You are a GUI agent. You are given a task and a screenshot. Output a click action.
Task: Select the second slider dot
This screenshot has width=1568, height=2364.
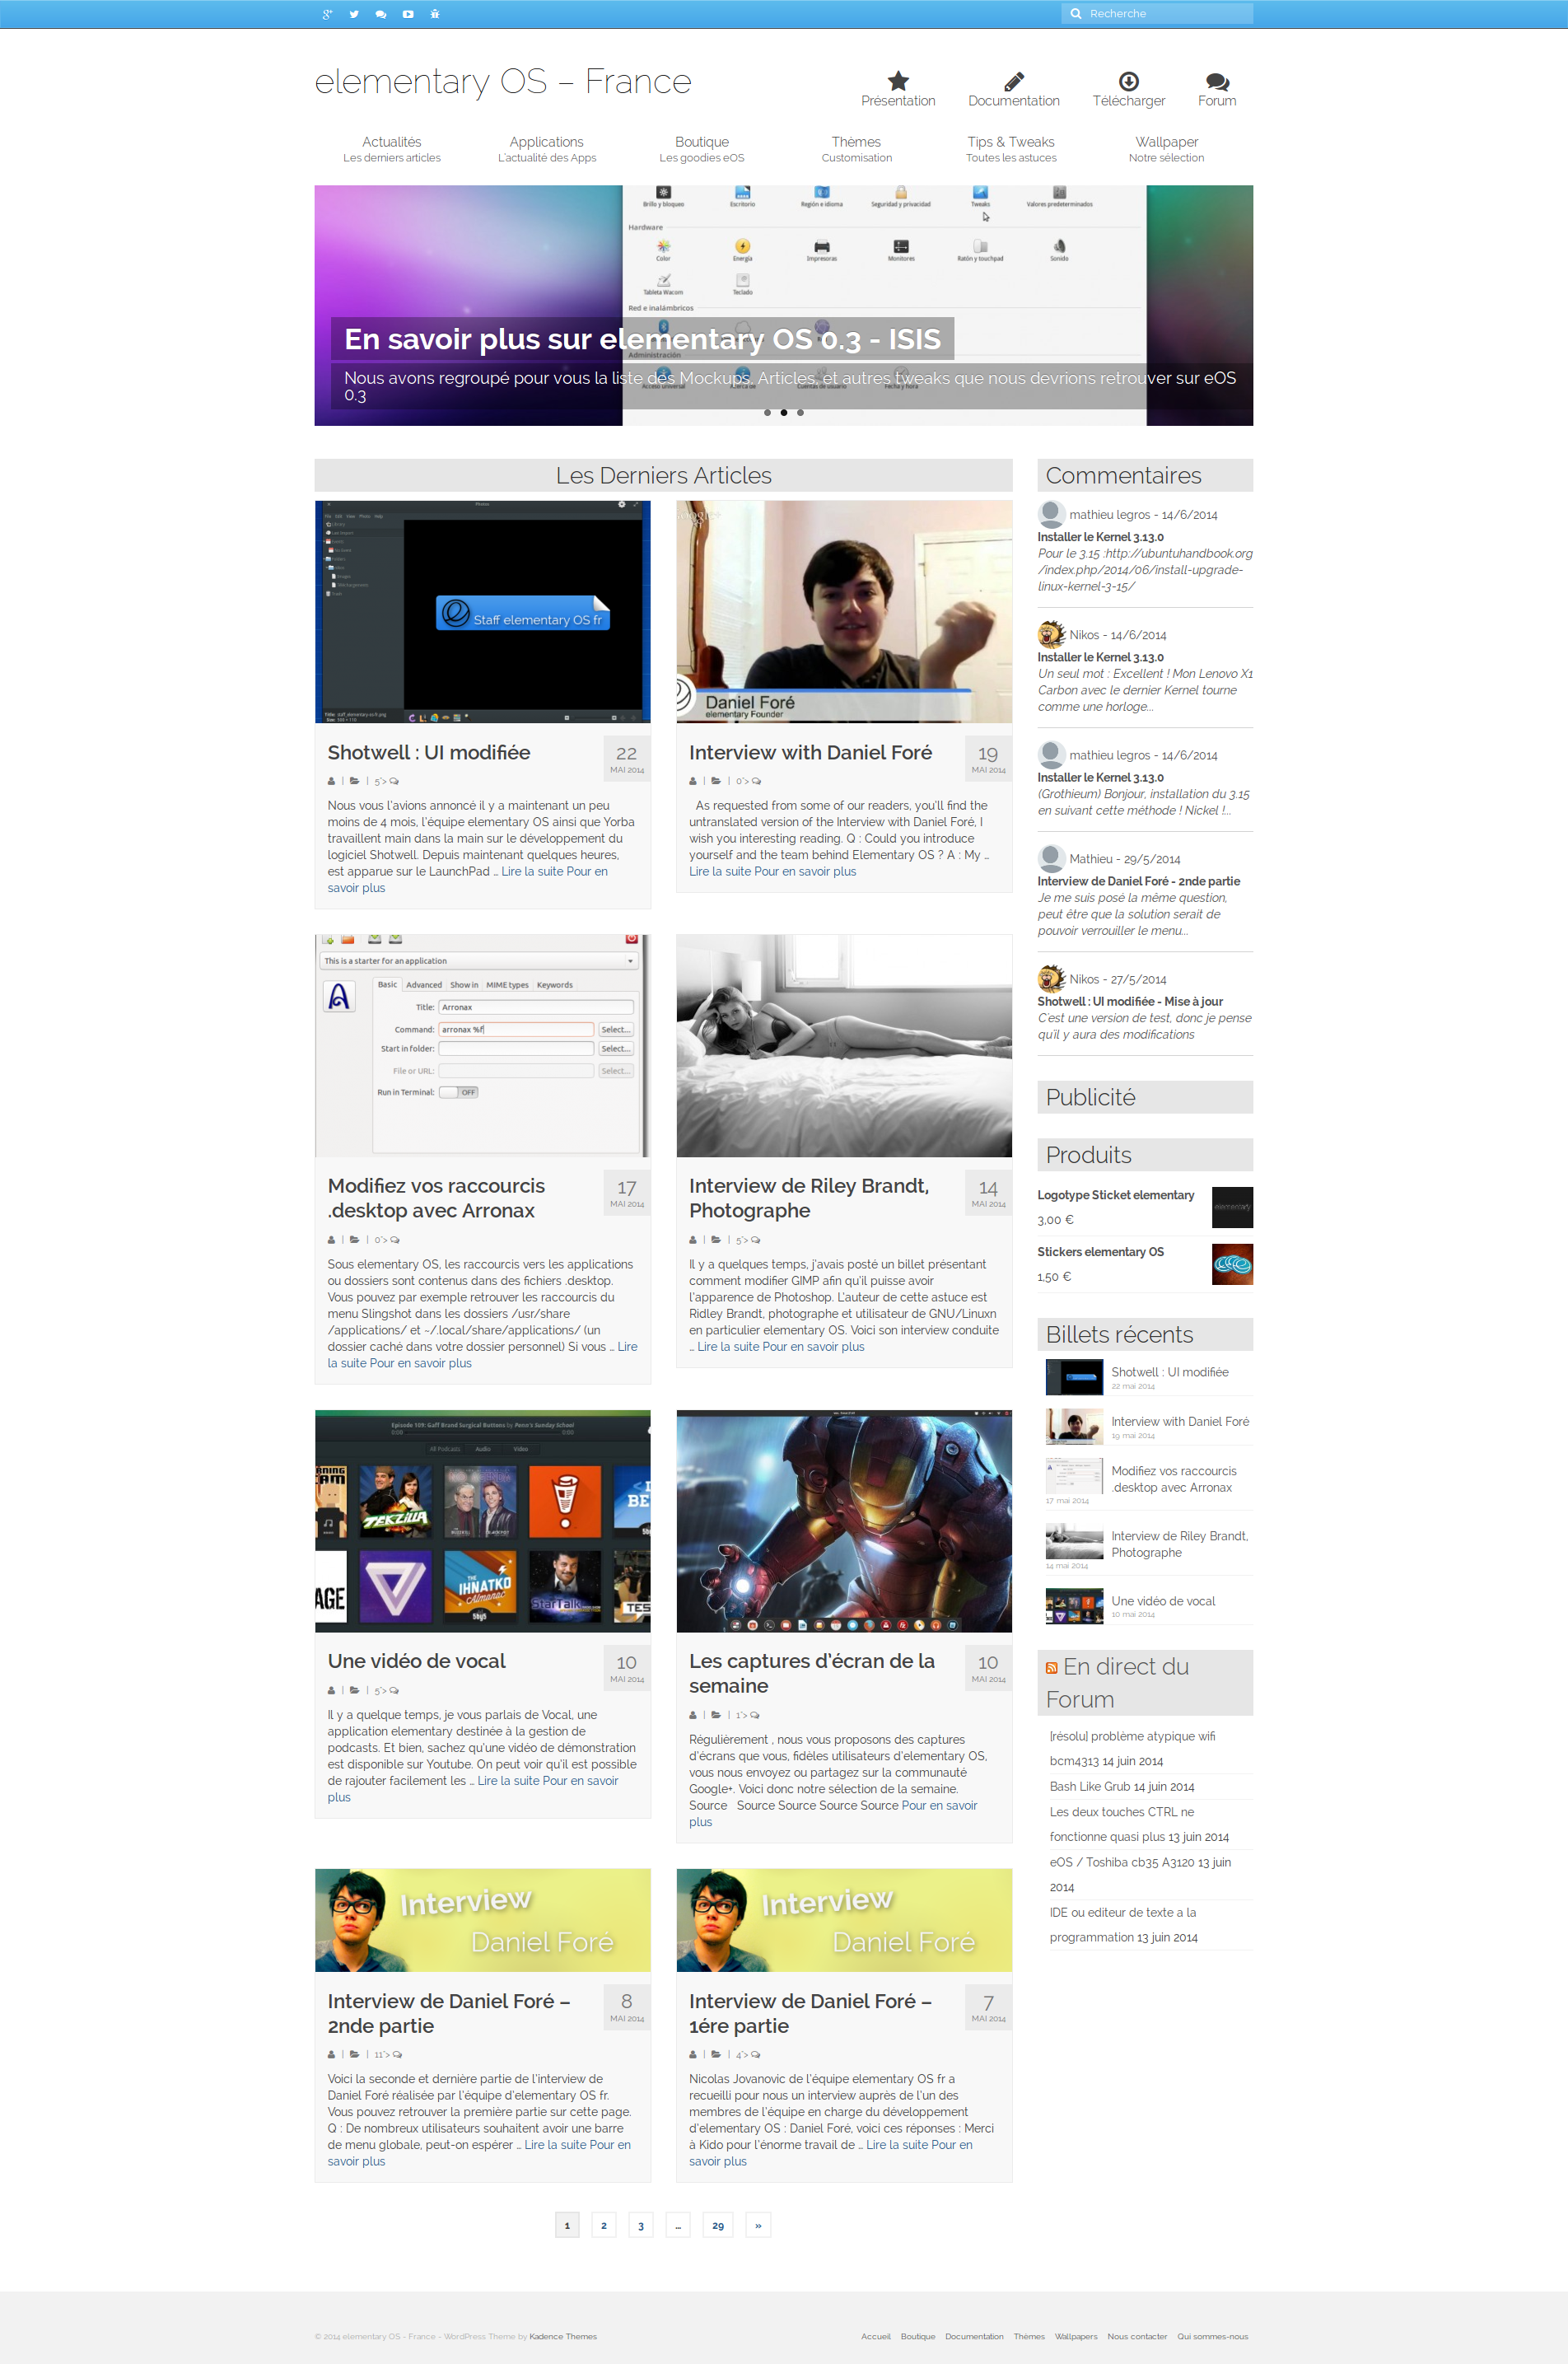[784, 412]
